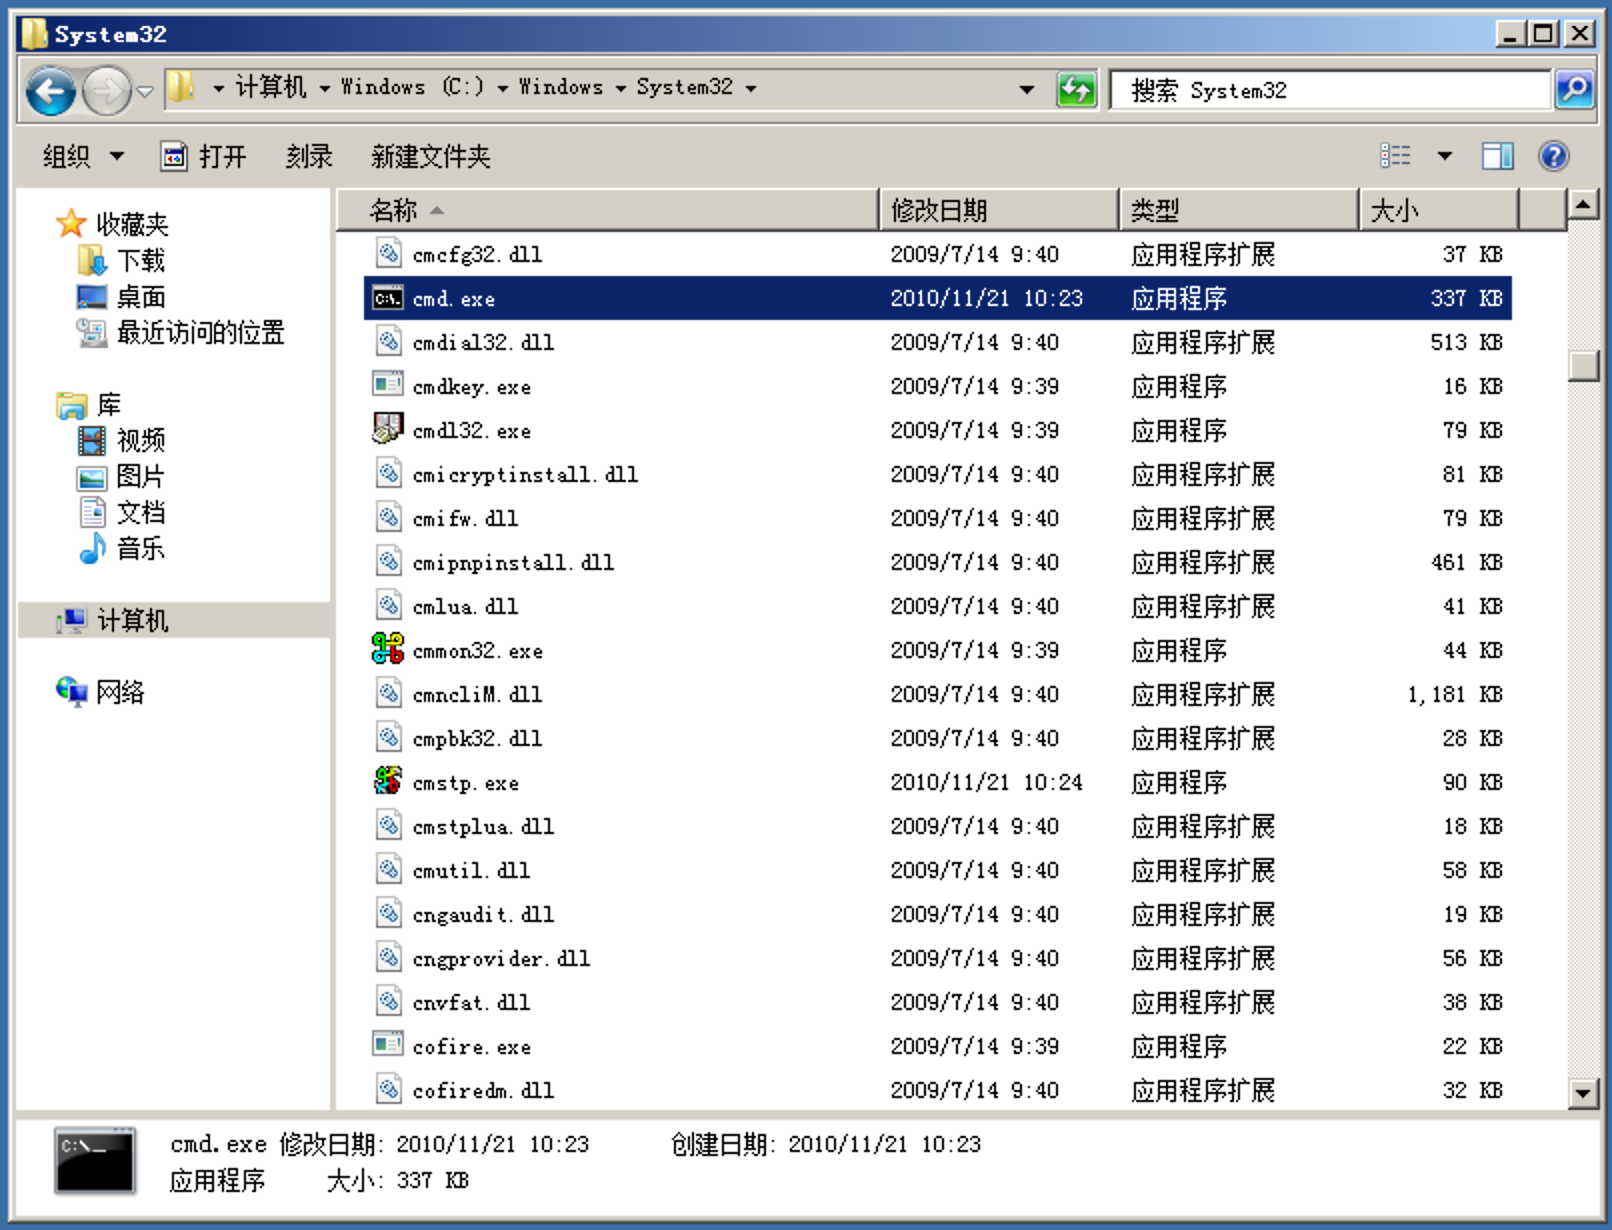Select the cofiredm.dll file name
Screen dimensions: 1612x1230
(x=483, y=1090)
